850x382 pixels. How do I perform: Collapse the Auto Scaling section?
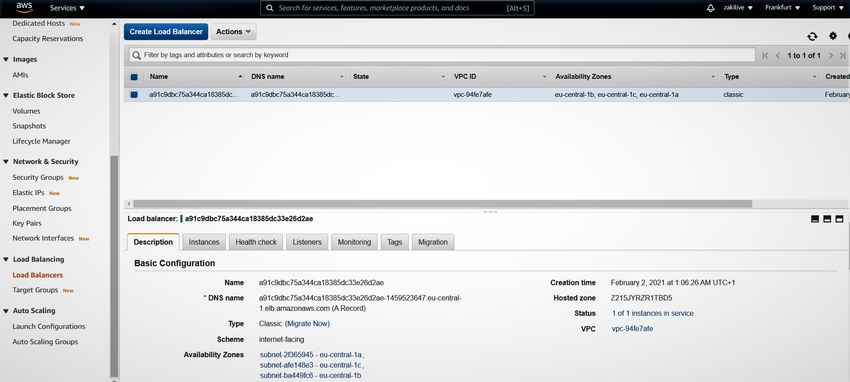pyautogui.click(x=6, y=311)
